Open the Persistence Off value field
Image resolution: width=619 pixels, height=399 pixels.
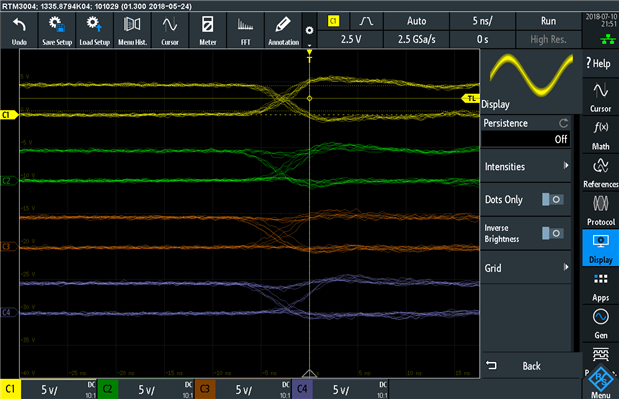tap(526, 139)
